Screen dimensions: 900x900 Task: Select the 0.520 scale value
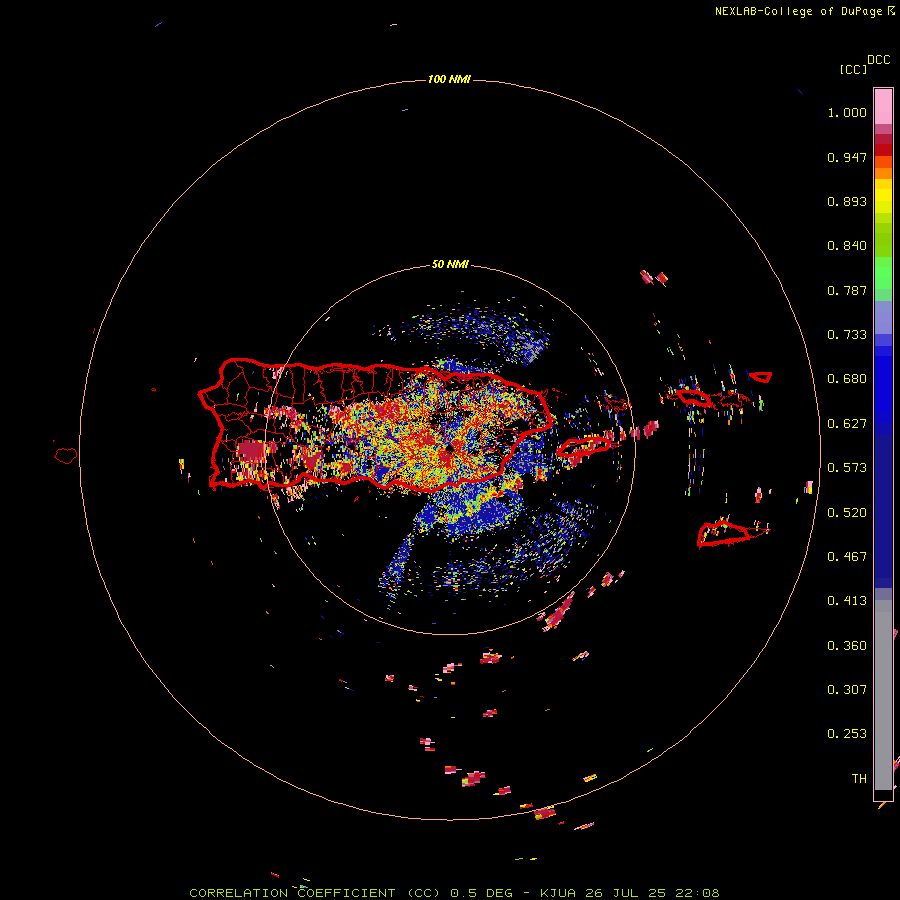tap(847, 513)
